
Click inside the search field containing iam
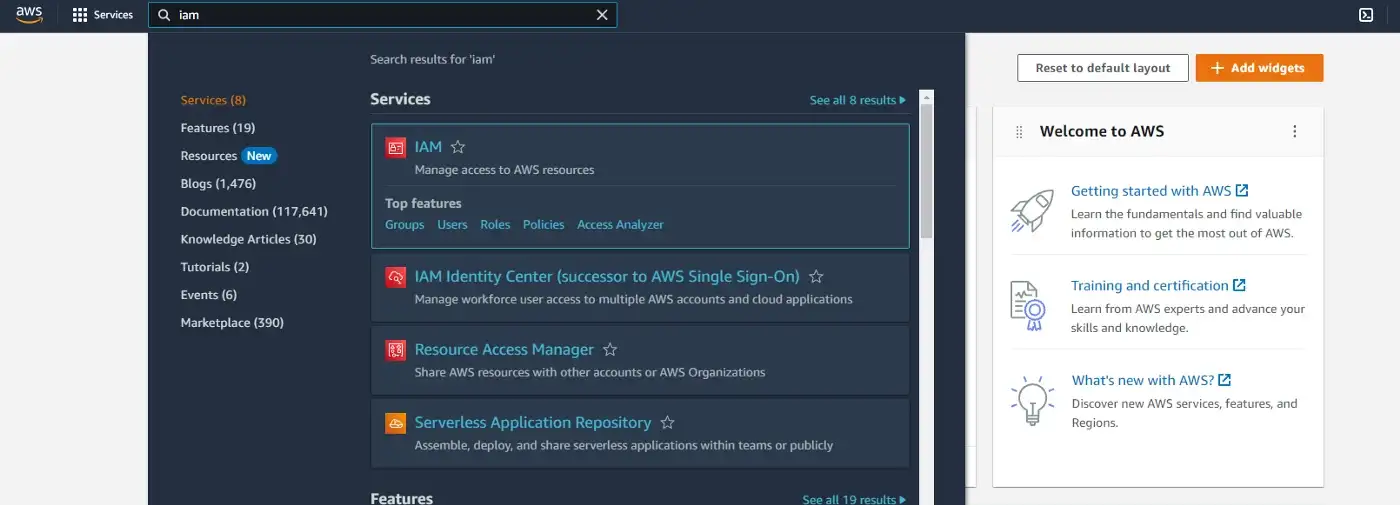pos(382,15)
